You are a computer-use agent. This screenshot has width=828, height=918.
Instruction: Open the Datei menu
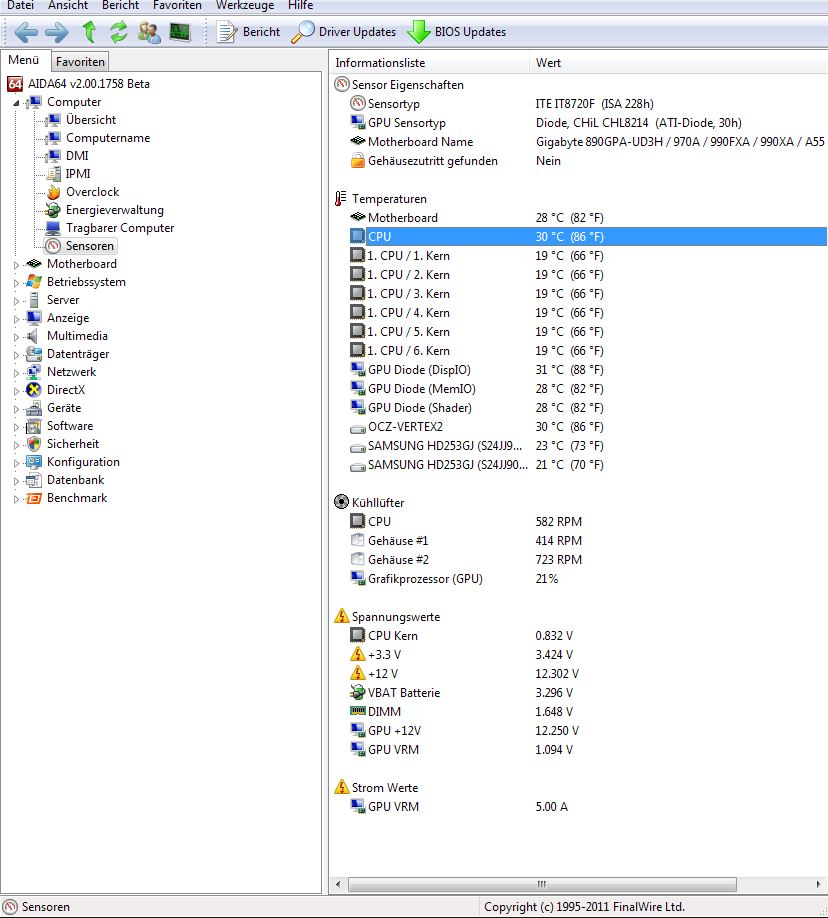coord(20,5)
